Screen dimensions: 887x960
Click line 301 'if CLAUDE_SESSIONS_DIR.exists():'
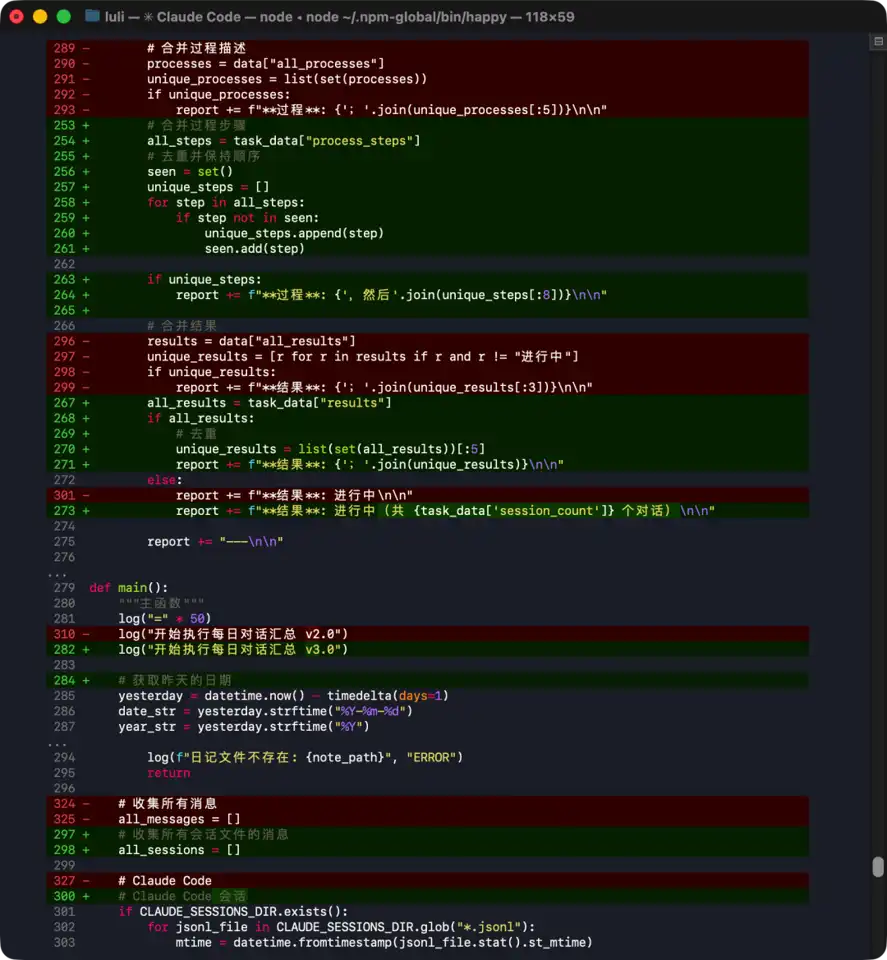coord(233,912)
